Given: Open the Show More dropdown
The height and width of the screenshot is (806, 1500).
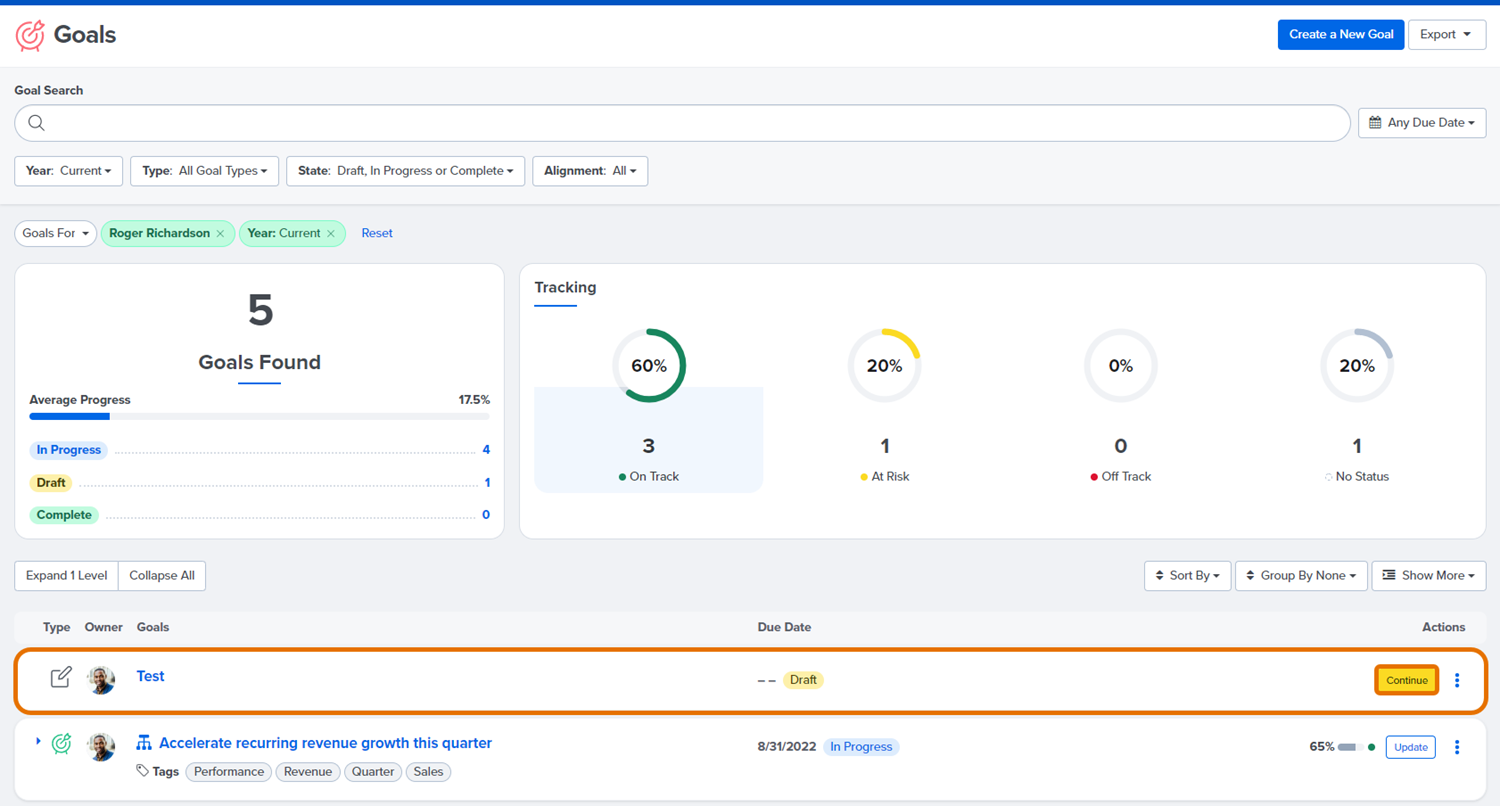Looking at the screenshot, I should tap(1428, 575).
